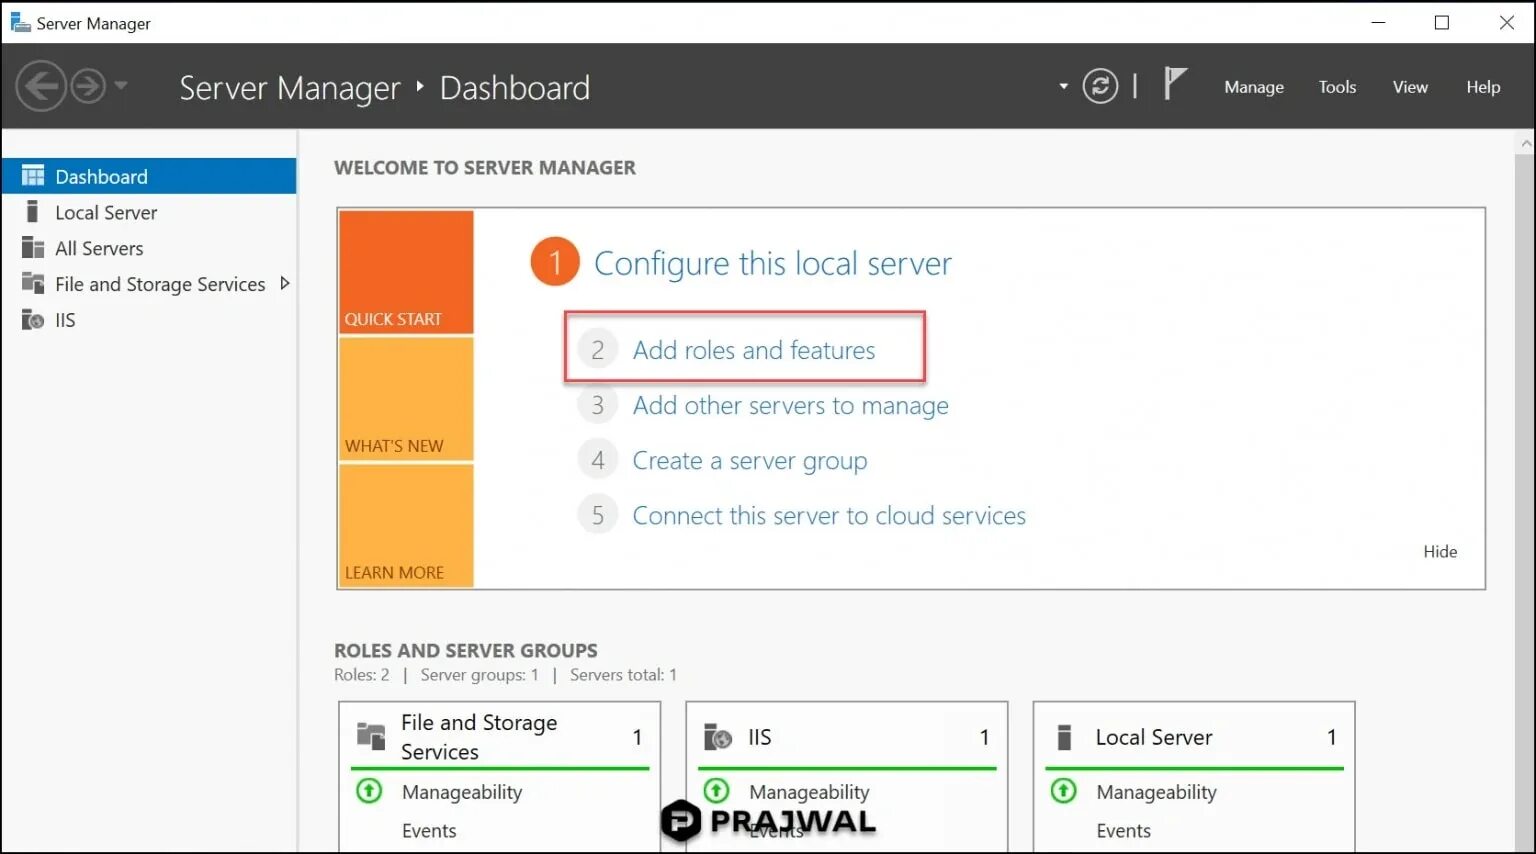Open the Tools menu
This screenshot has width=1536, height=854.
click(1337, 87)
